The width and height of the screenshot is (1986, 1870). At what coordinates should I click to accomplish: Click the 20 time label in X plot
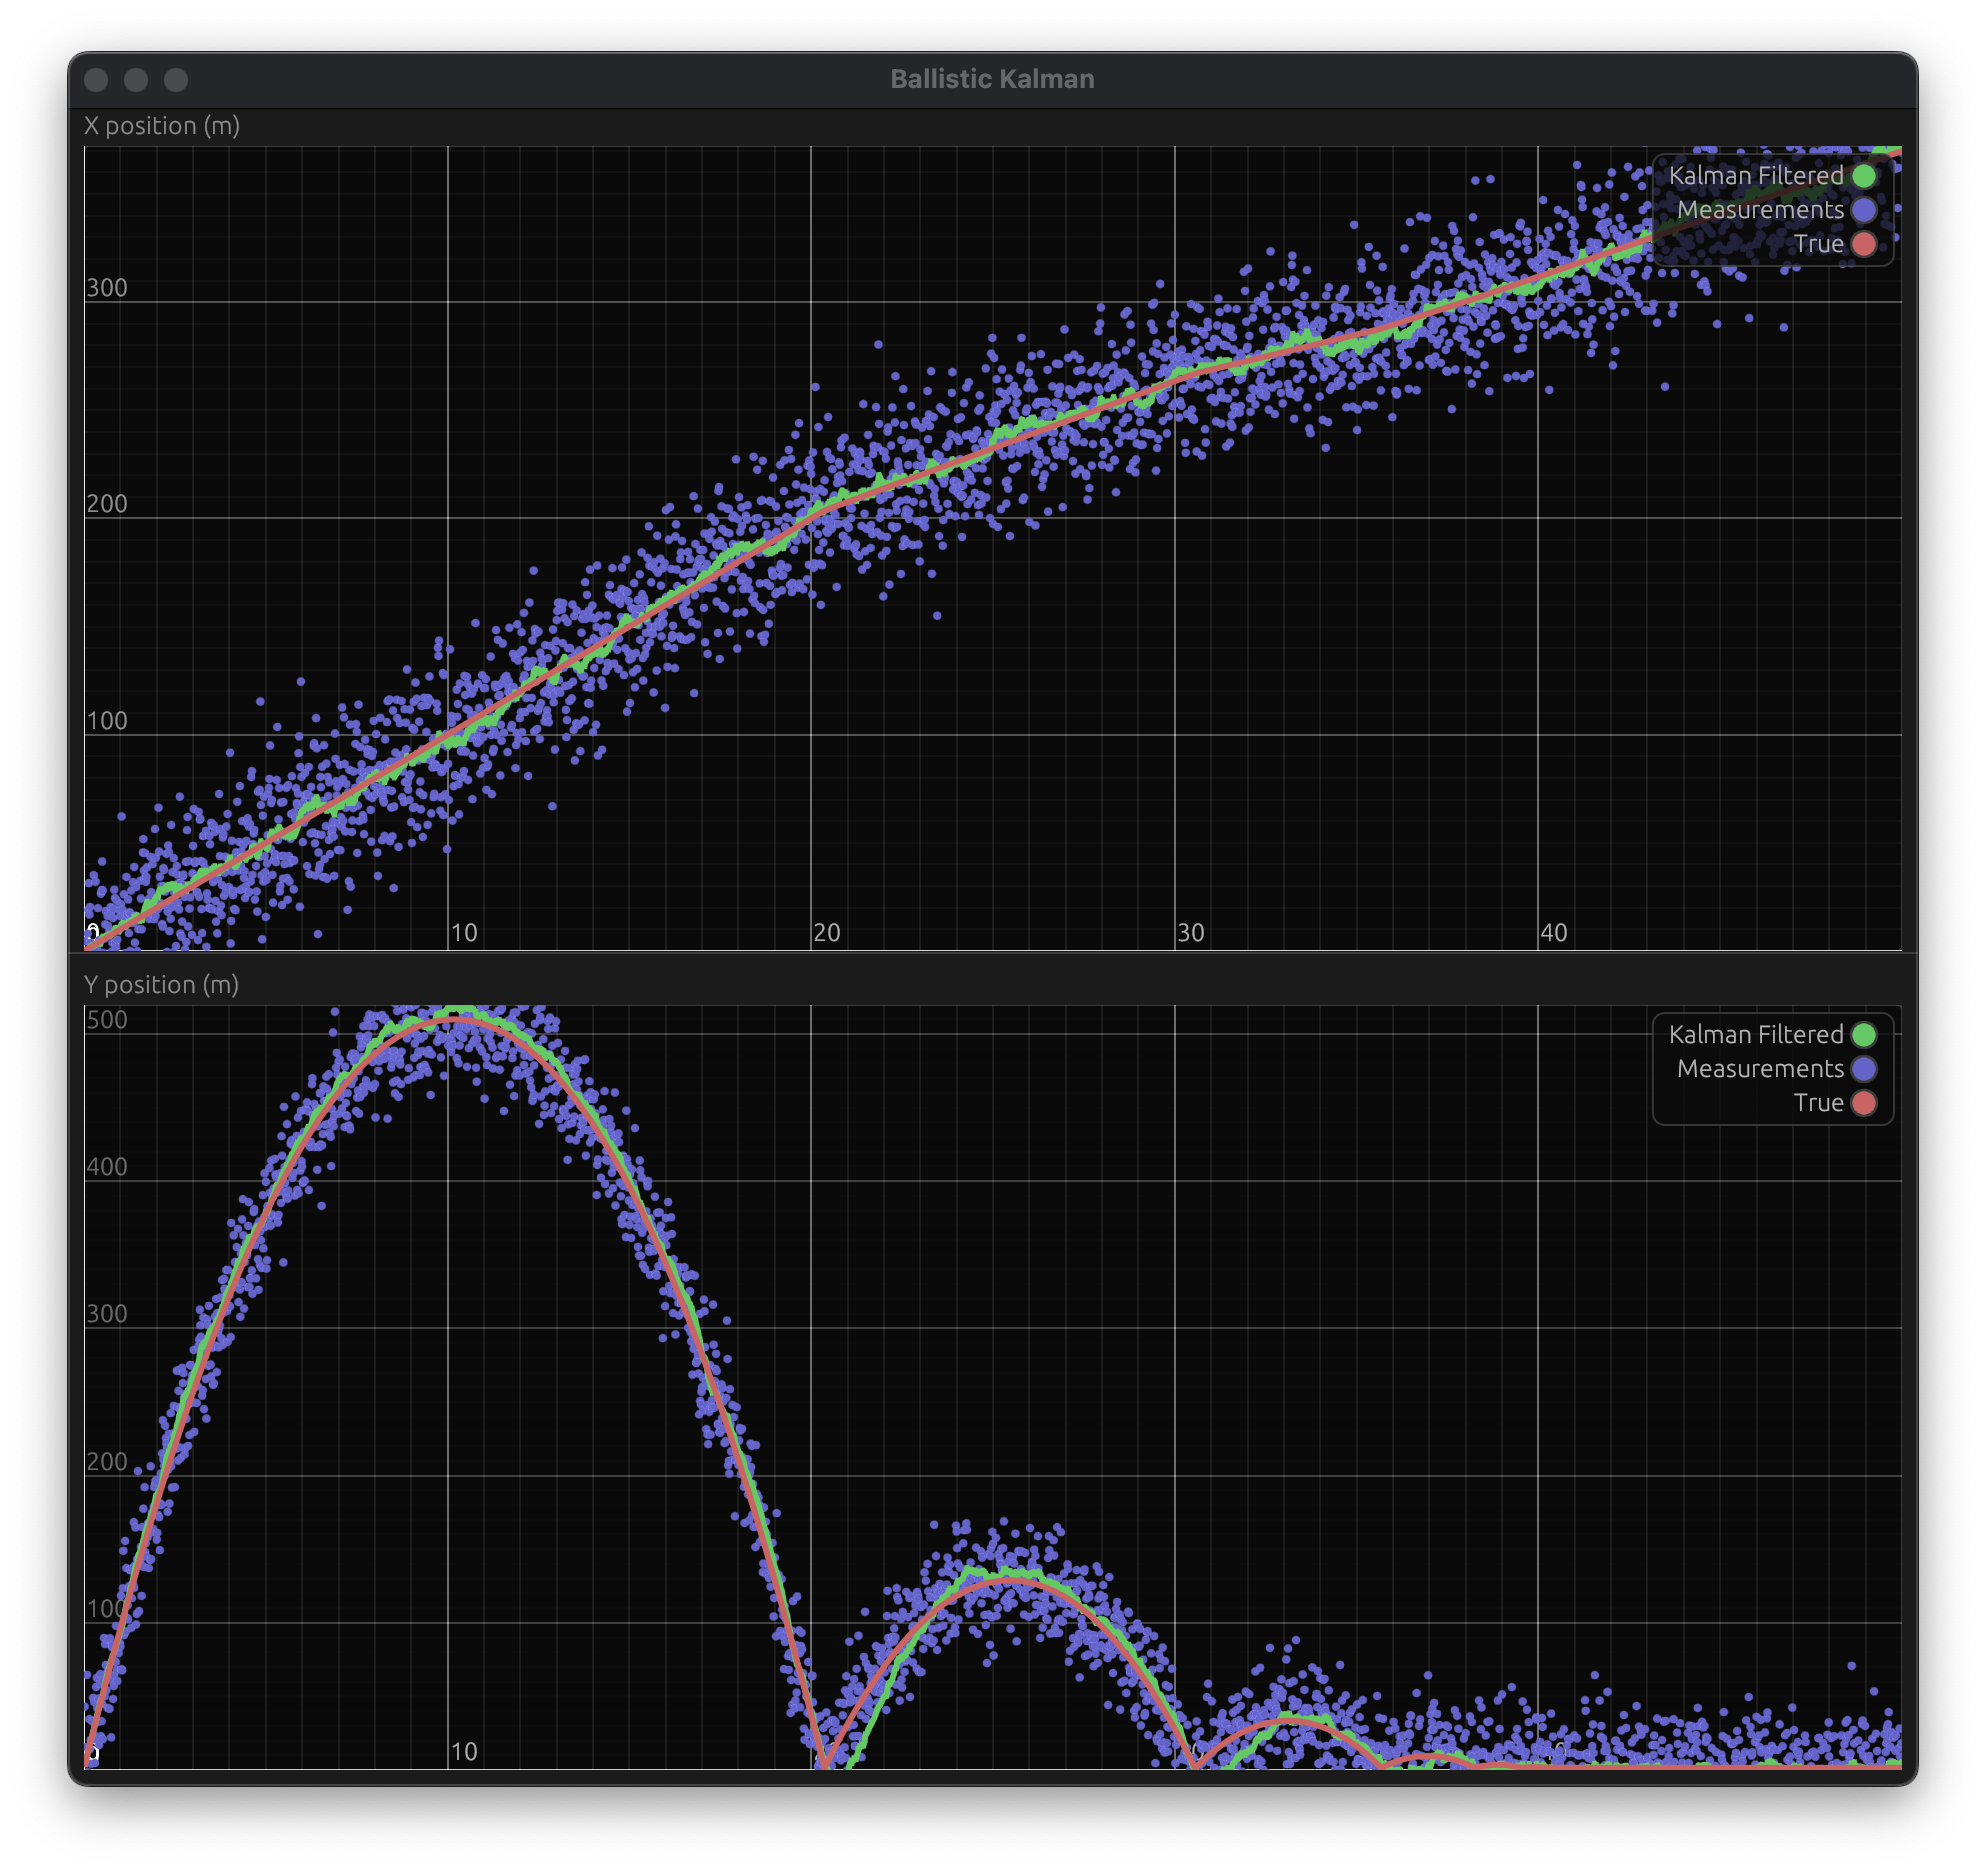pos(827,933)
